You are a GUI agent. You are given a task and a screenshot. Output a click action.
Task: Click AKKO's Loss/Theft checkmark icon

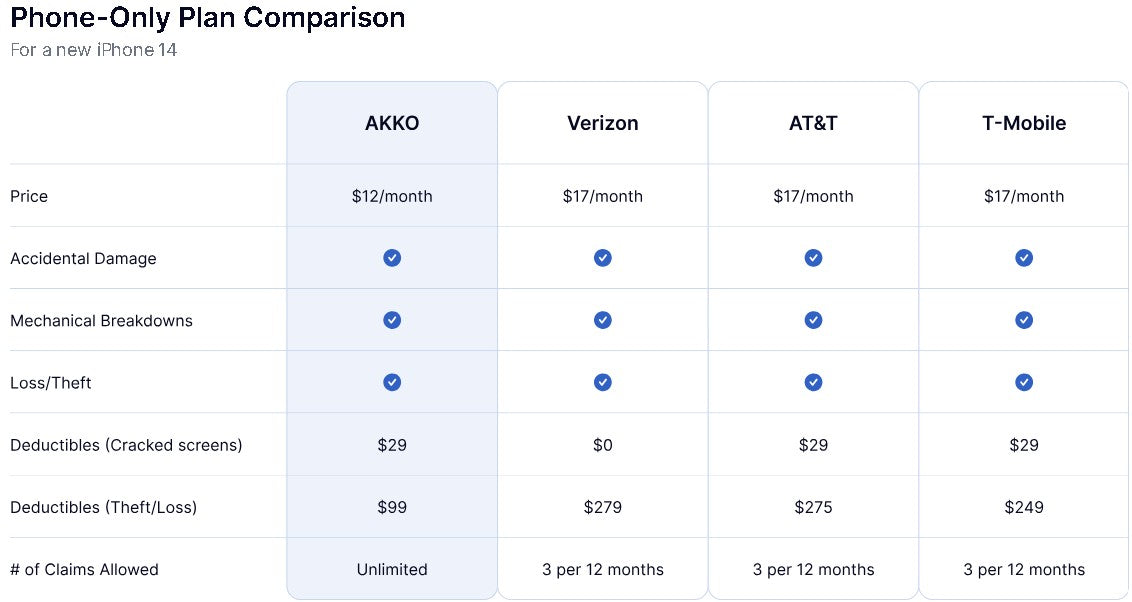click(x=392, y=382)
